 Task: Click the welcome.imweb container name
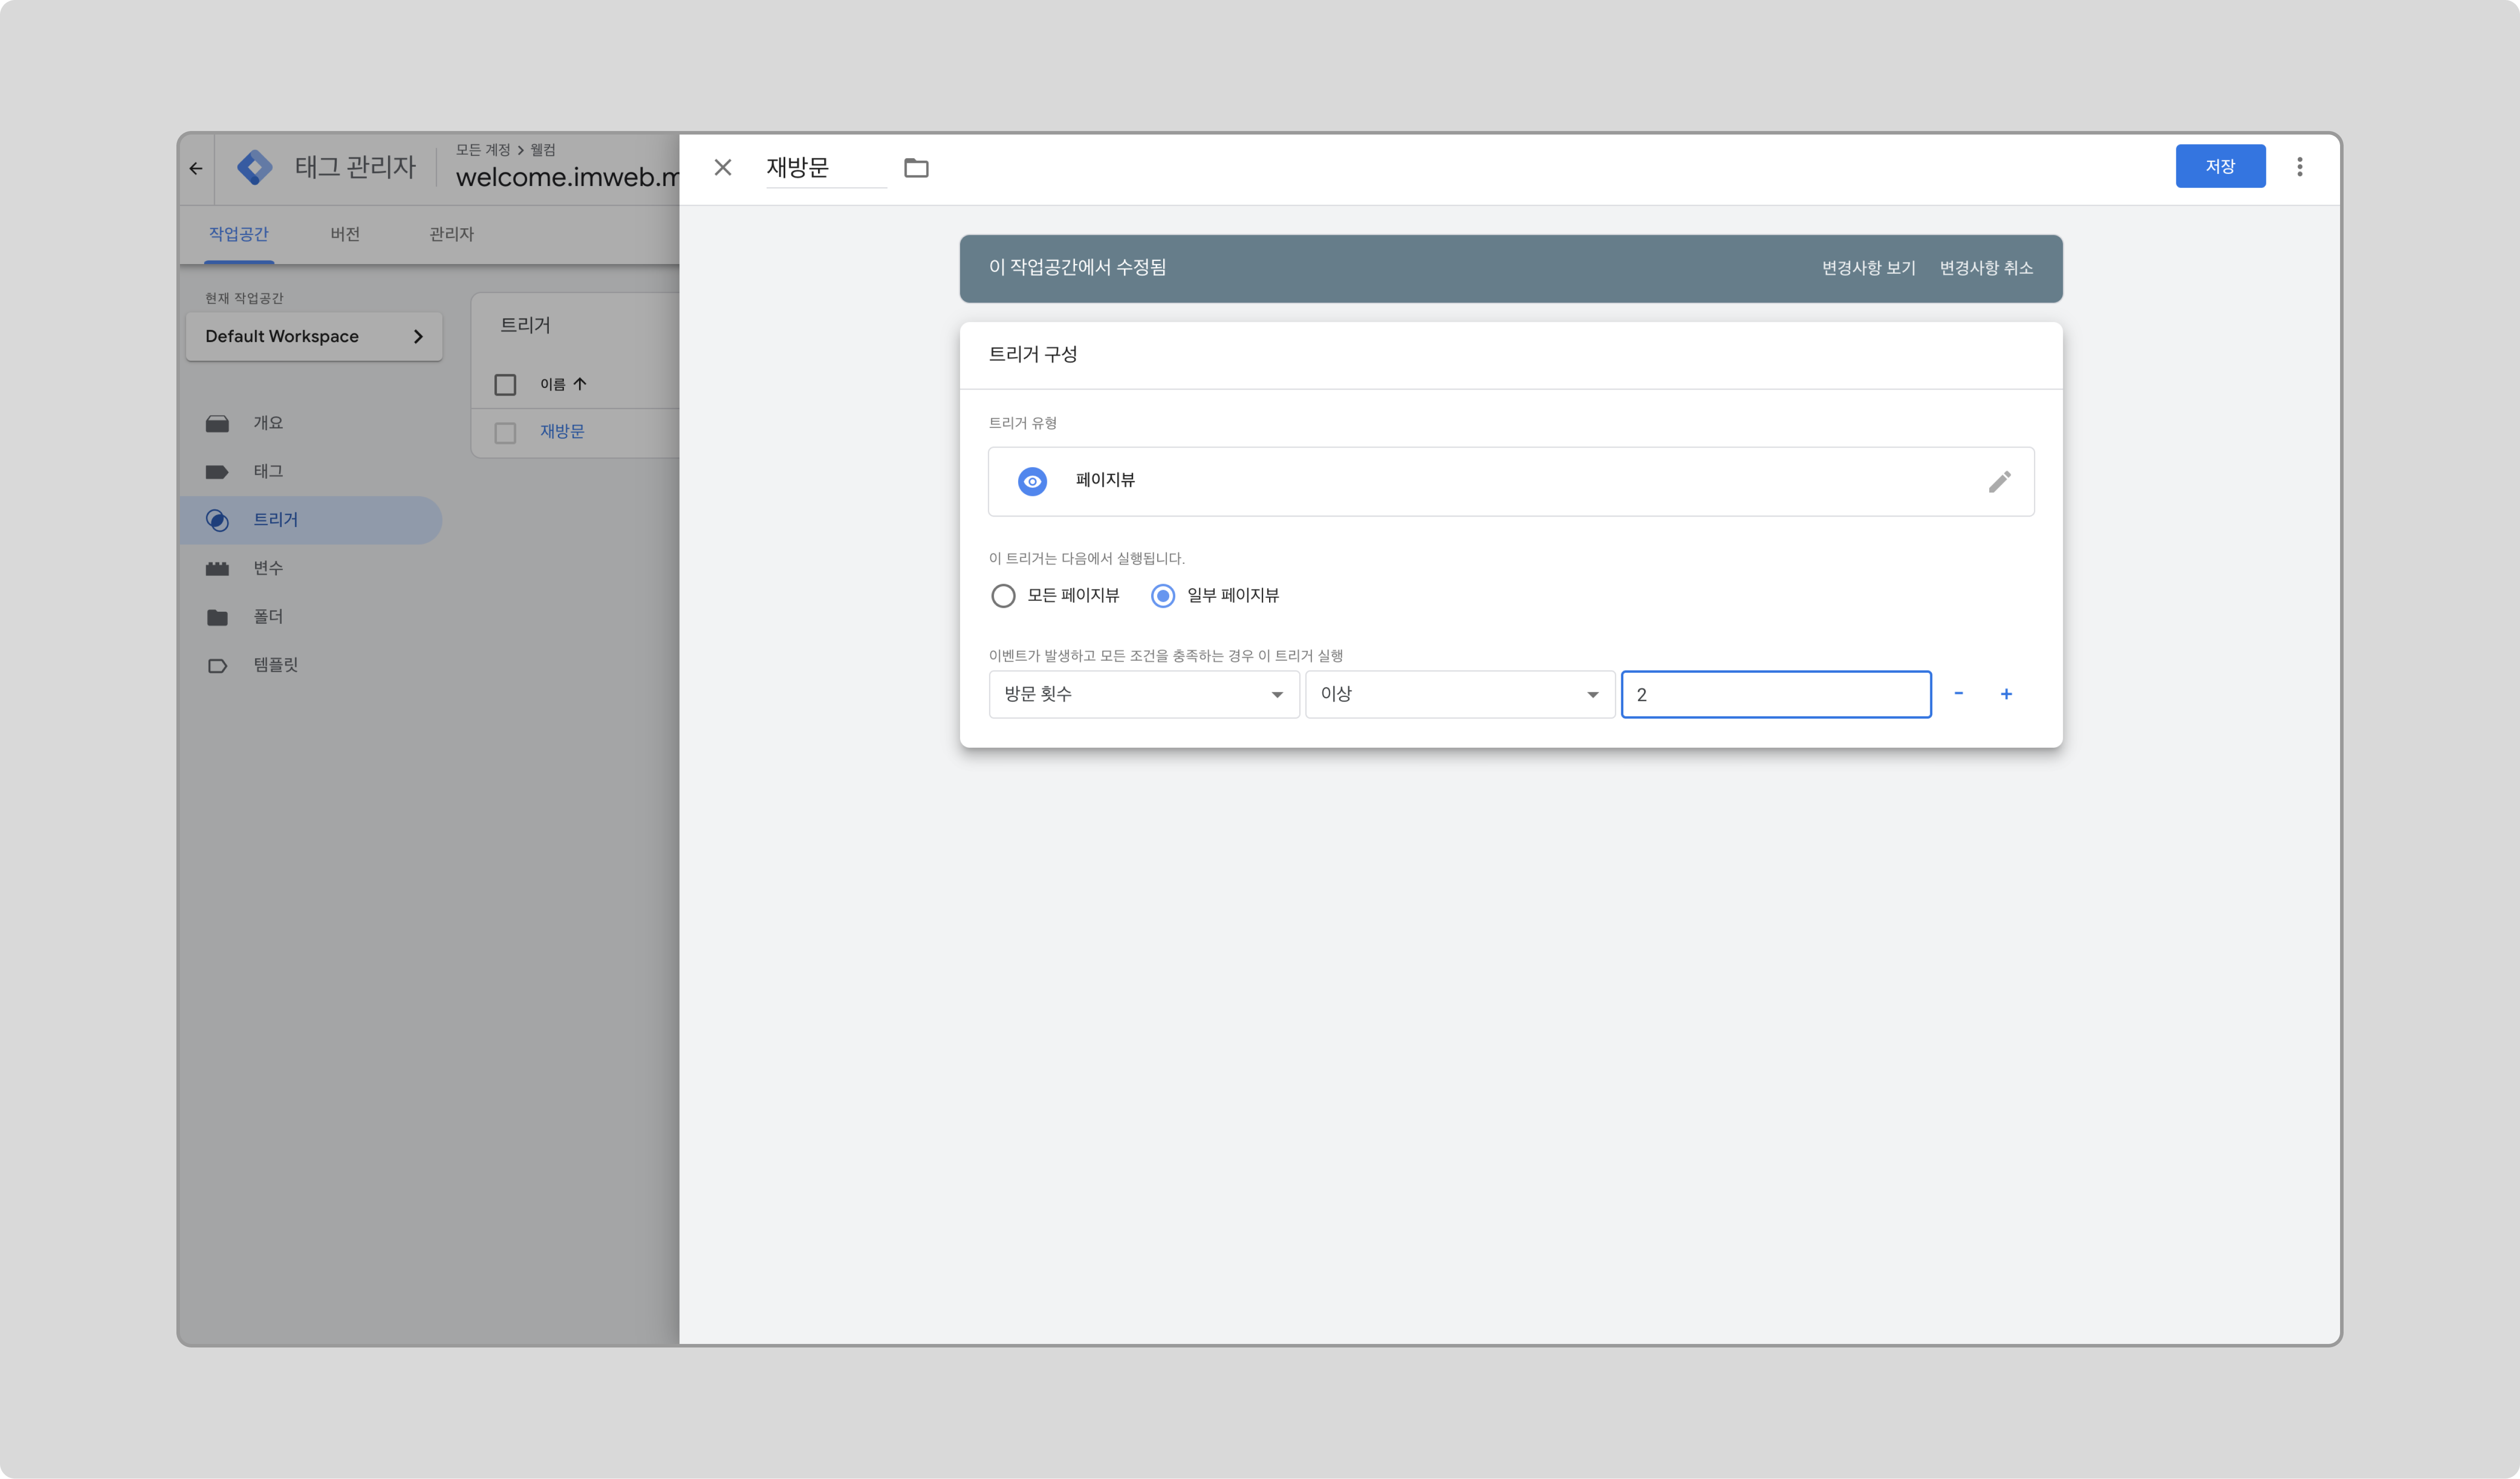(567, 177)
